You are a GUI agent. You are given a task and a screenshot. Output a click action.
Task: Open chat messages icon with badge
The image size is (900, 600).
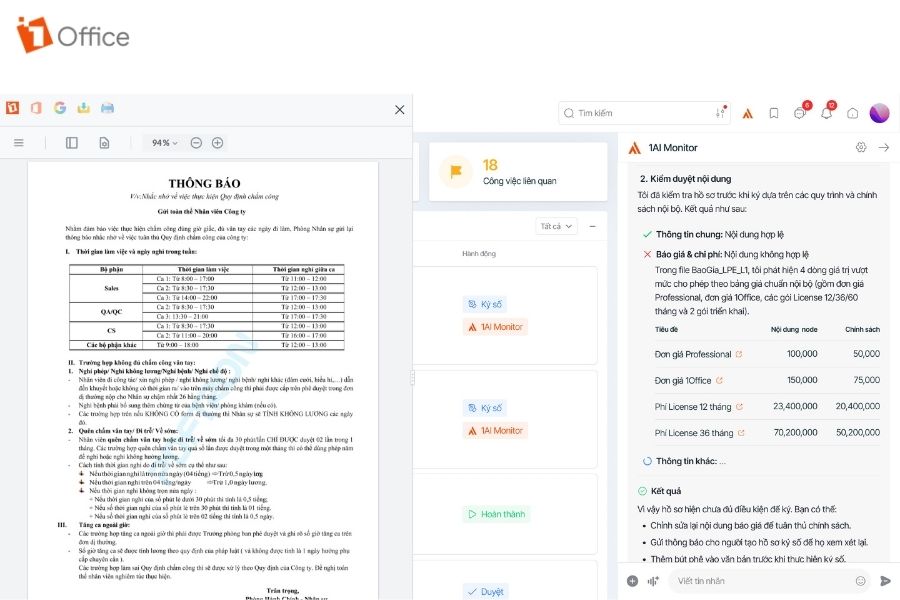pyautogui.click(x=801, y=111)
